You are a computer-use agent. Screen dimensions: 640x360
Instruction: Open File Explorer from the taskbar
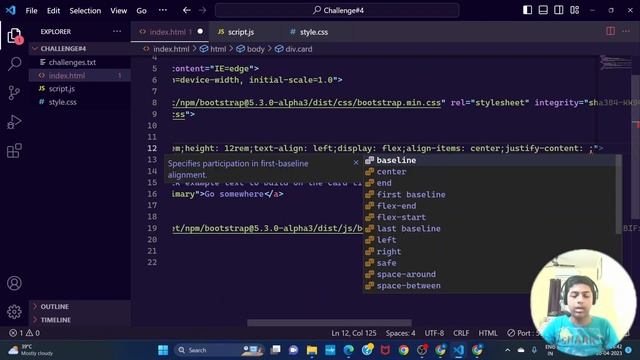point(312,350)
